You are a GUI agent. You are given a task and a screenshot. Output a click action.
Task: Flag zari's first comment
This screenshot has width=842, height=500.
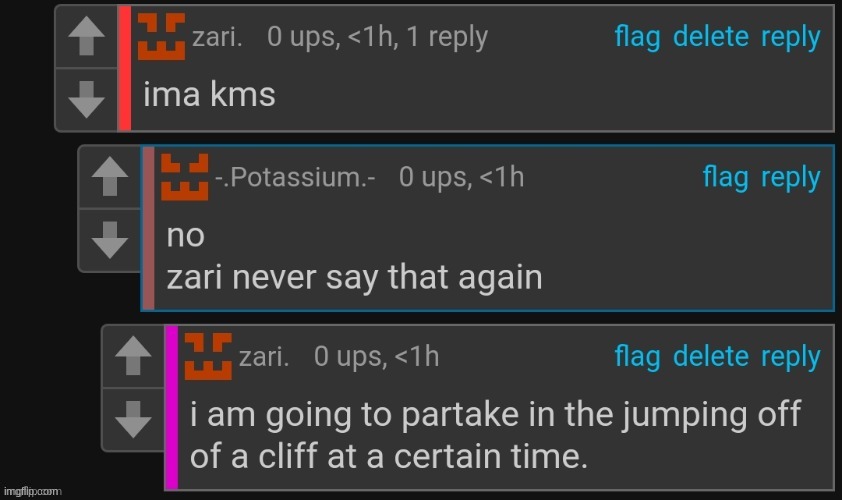pos(637,37)
